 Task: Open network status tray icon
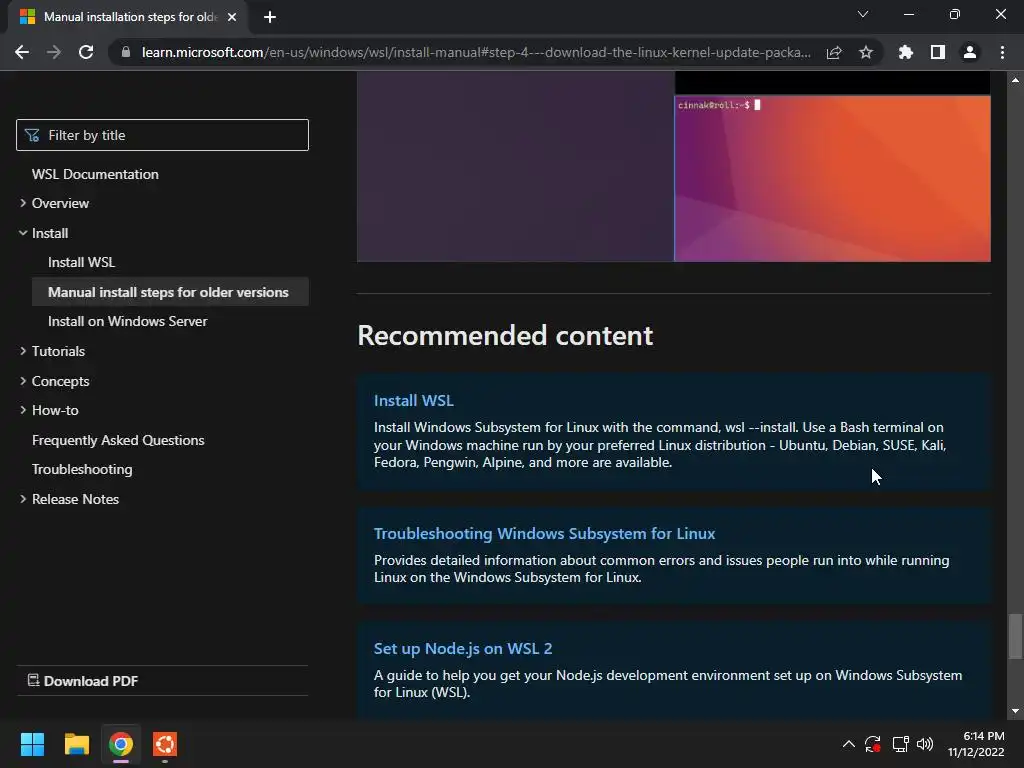pyautogui.click(x=901, y=744)
